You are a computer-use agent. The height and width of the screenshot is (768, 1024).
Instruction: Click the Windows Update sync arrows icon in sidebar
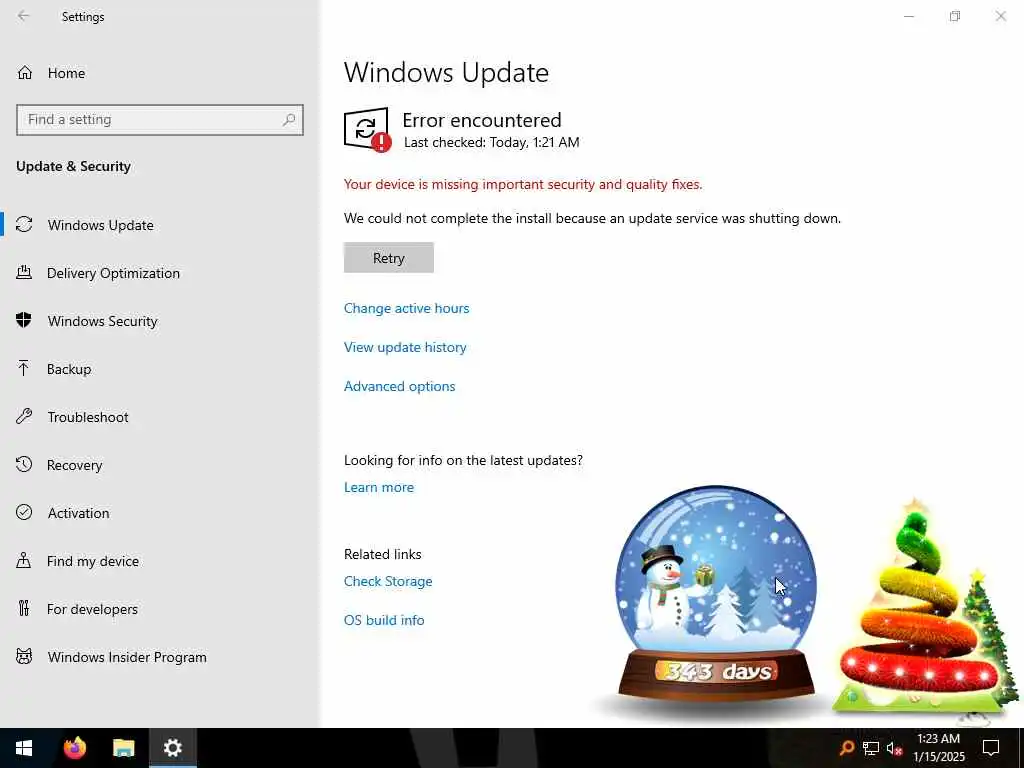tap(24, 225)
